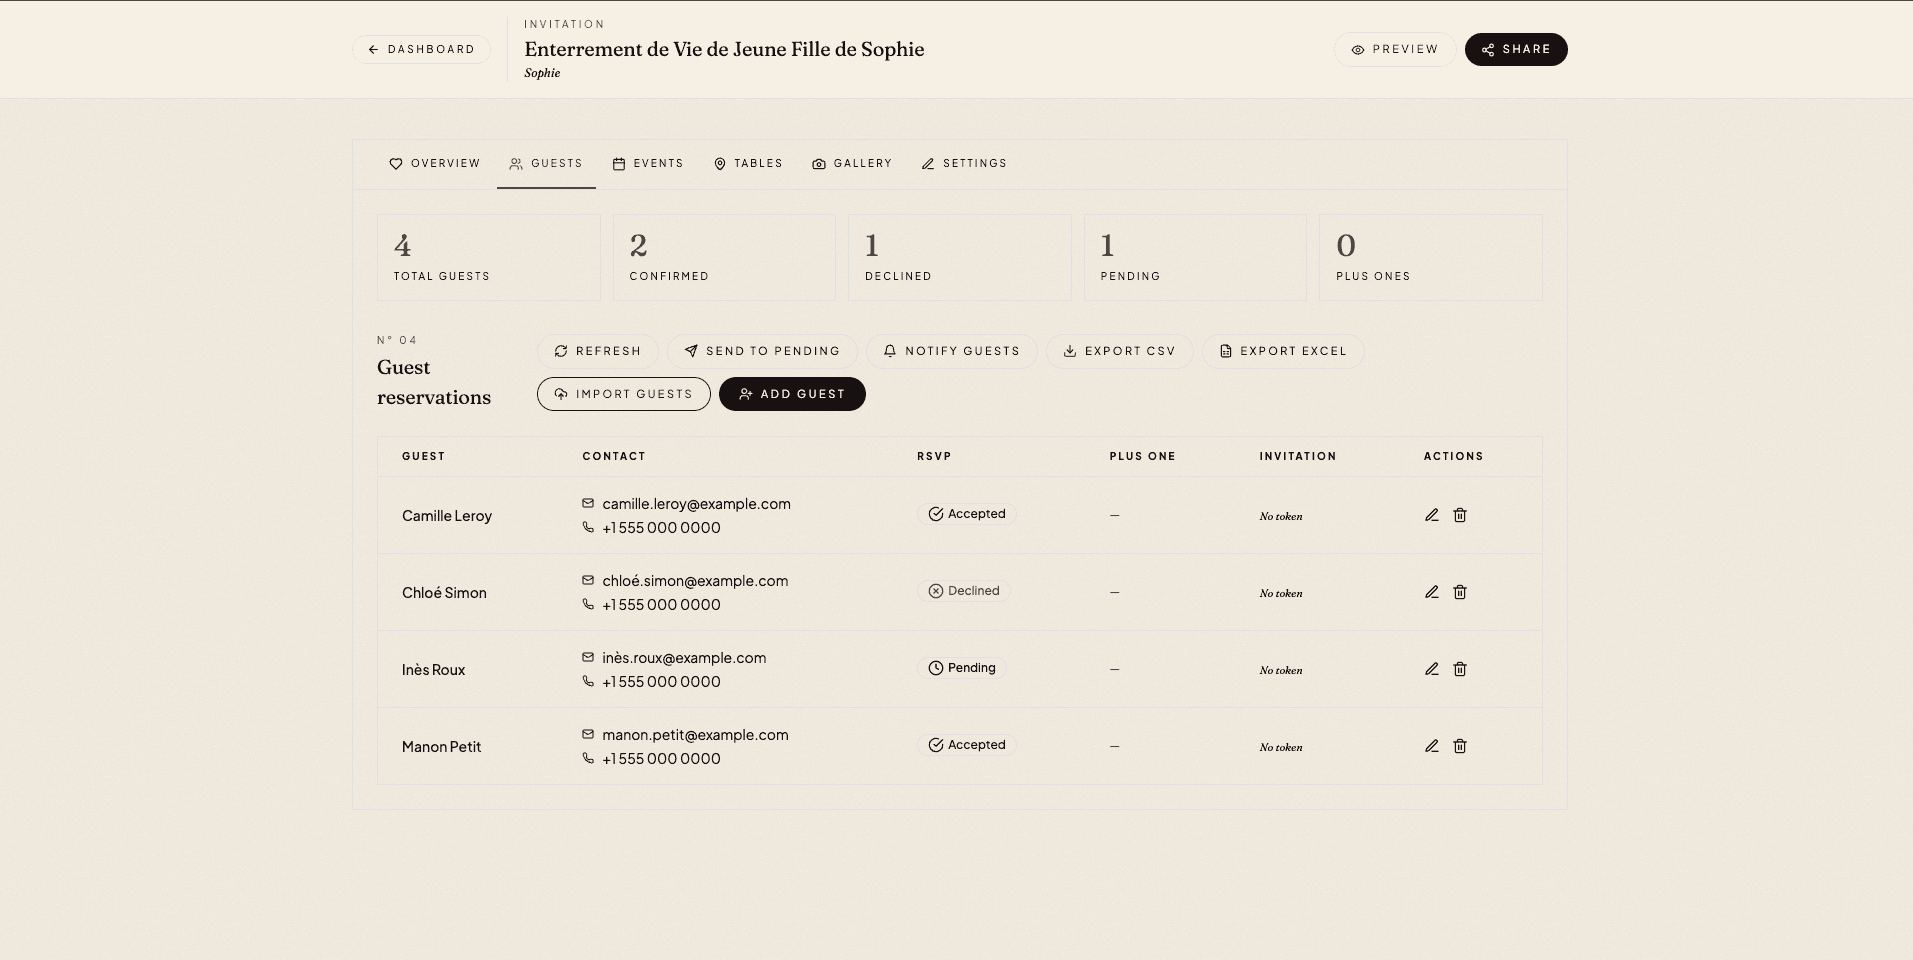Preview the invitation
The height and width of the screenshot is (960, 1913).
(1395, 49)
